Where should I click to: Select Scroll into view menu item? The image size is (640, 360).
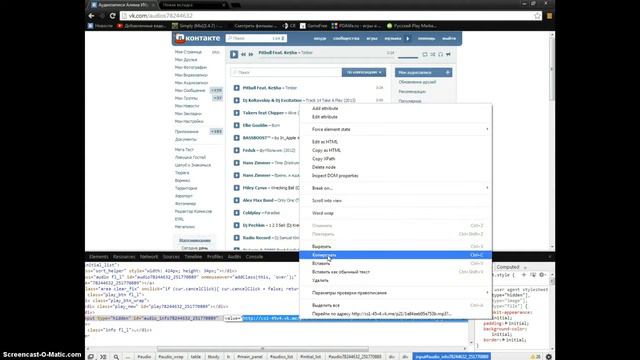(395, 201)
